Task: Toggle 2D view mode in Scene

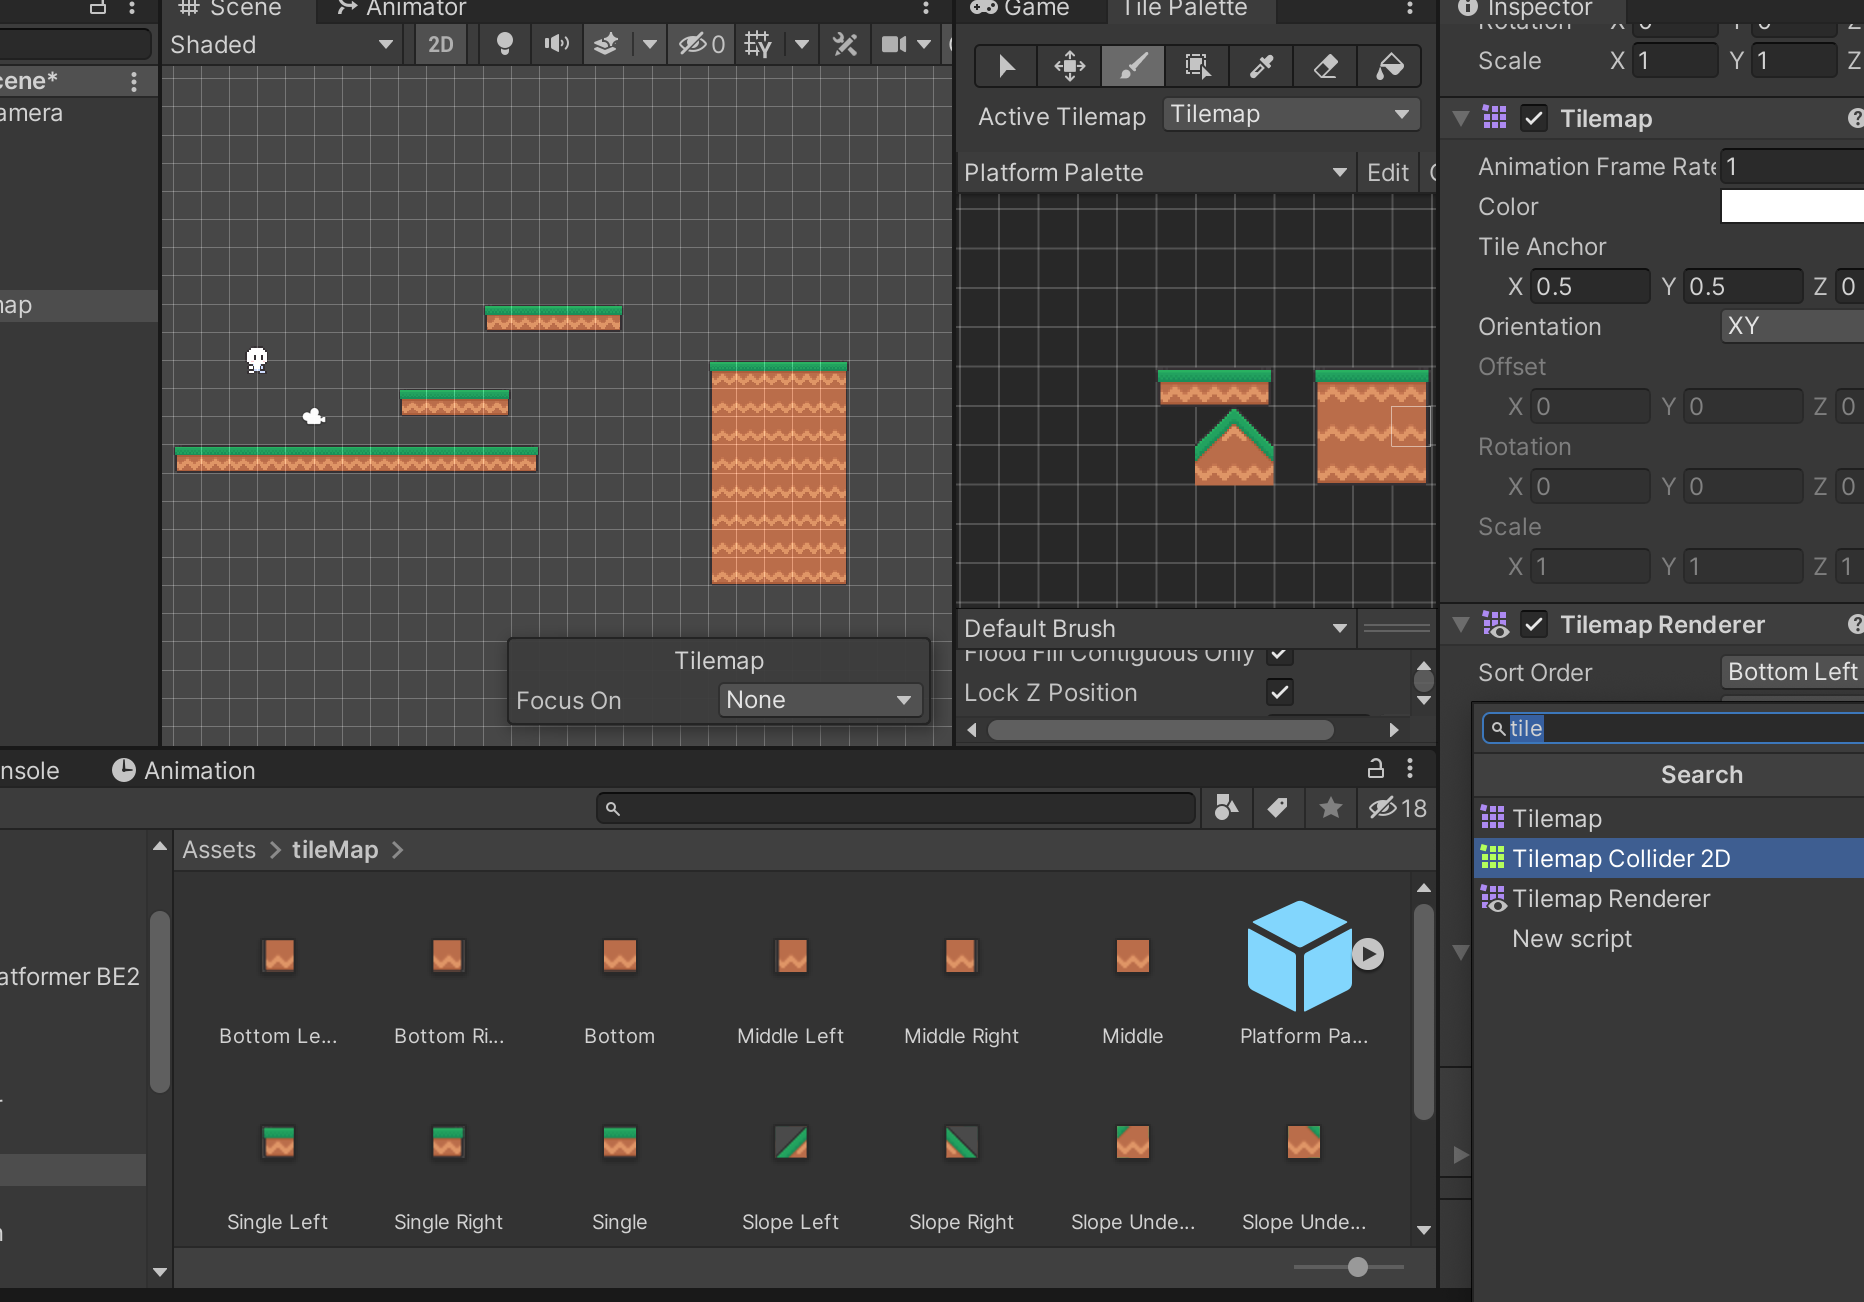Action: [440, 44]
